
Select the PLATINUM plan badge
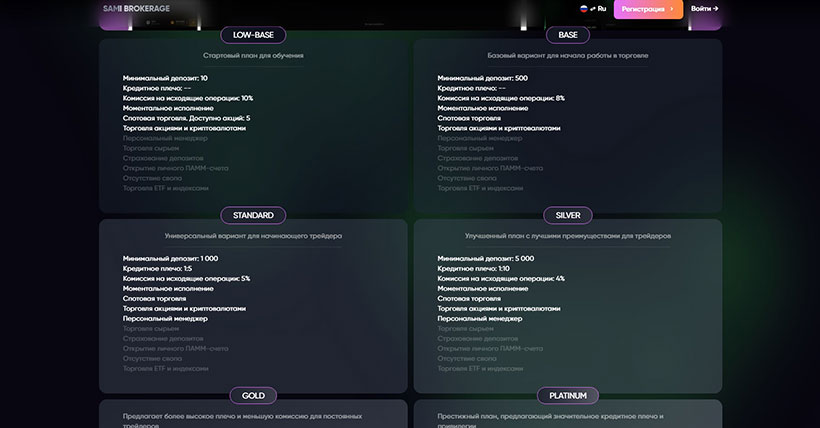click(568, 395)
